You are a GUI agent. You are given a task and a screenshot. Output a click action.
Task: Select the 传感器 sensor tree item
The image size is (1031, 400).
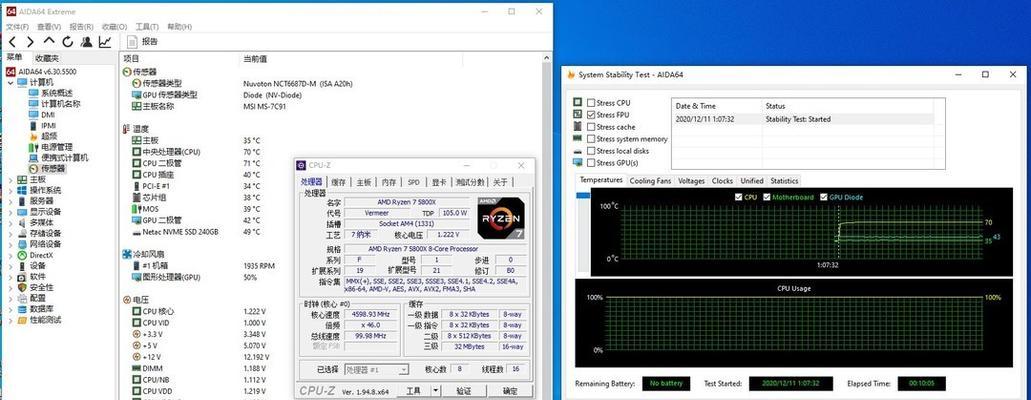click(53, 168)
